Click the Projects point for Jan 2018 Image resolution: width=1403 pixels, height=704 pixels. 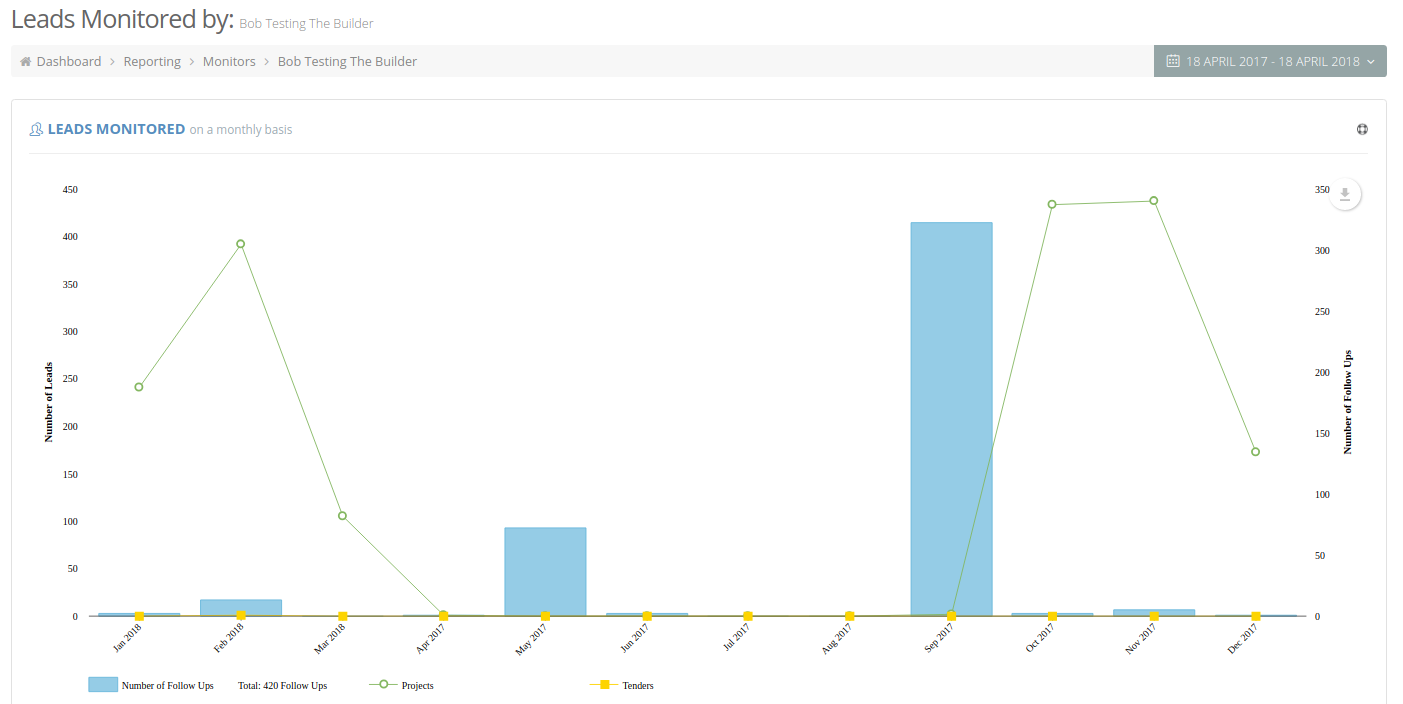coord(139,387)
